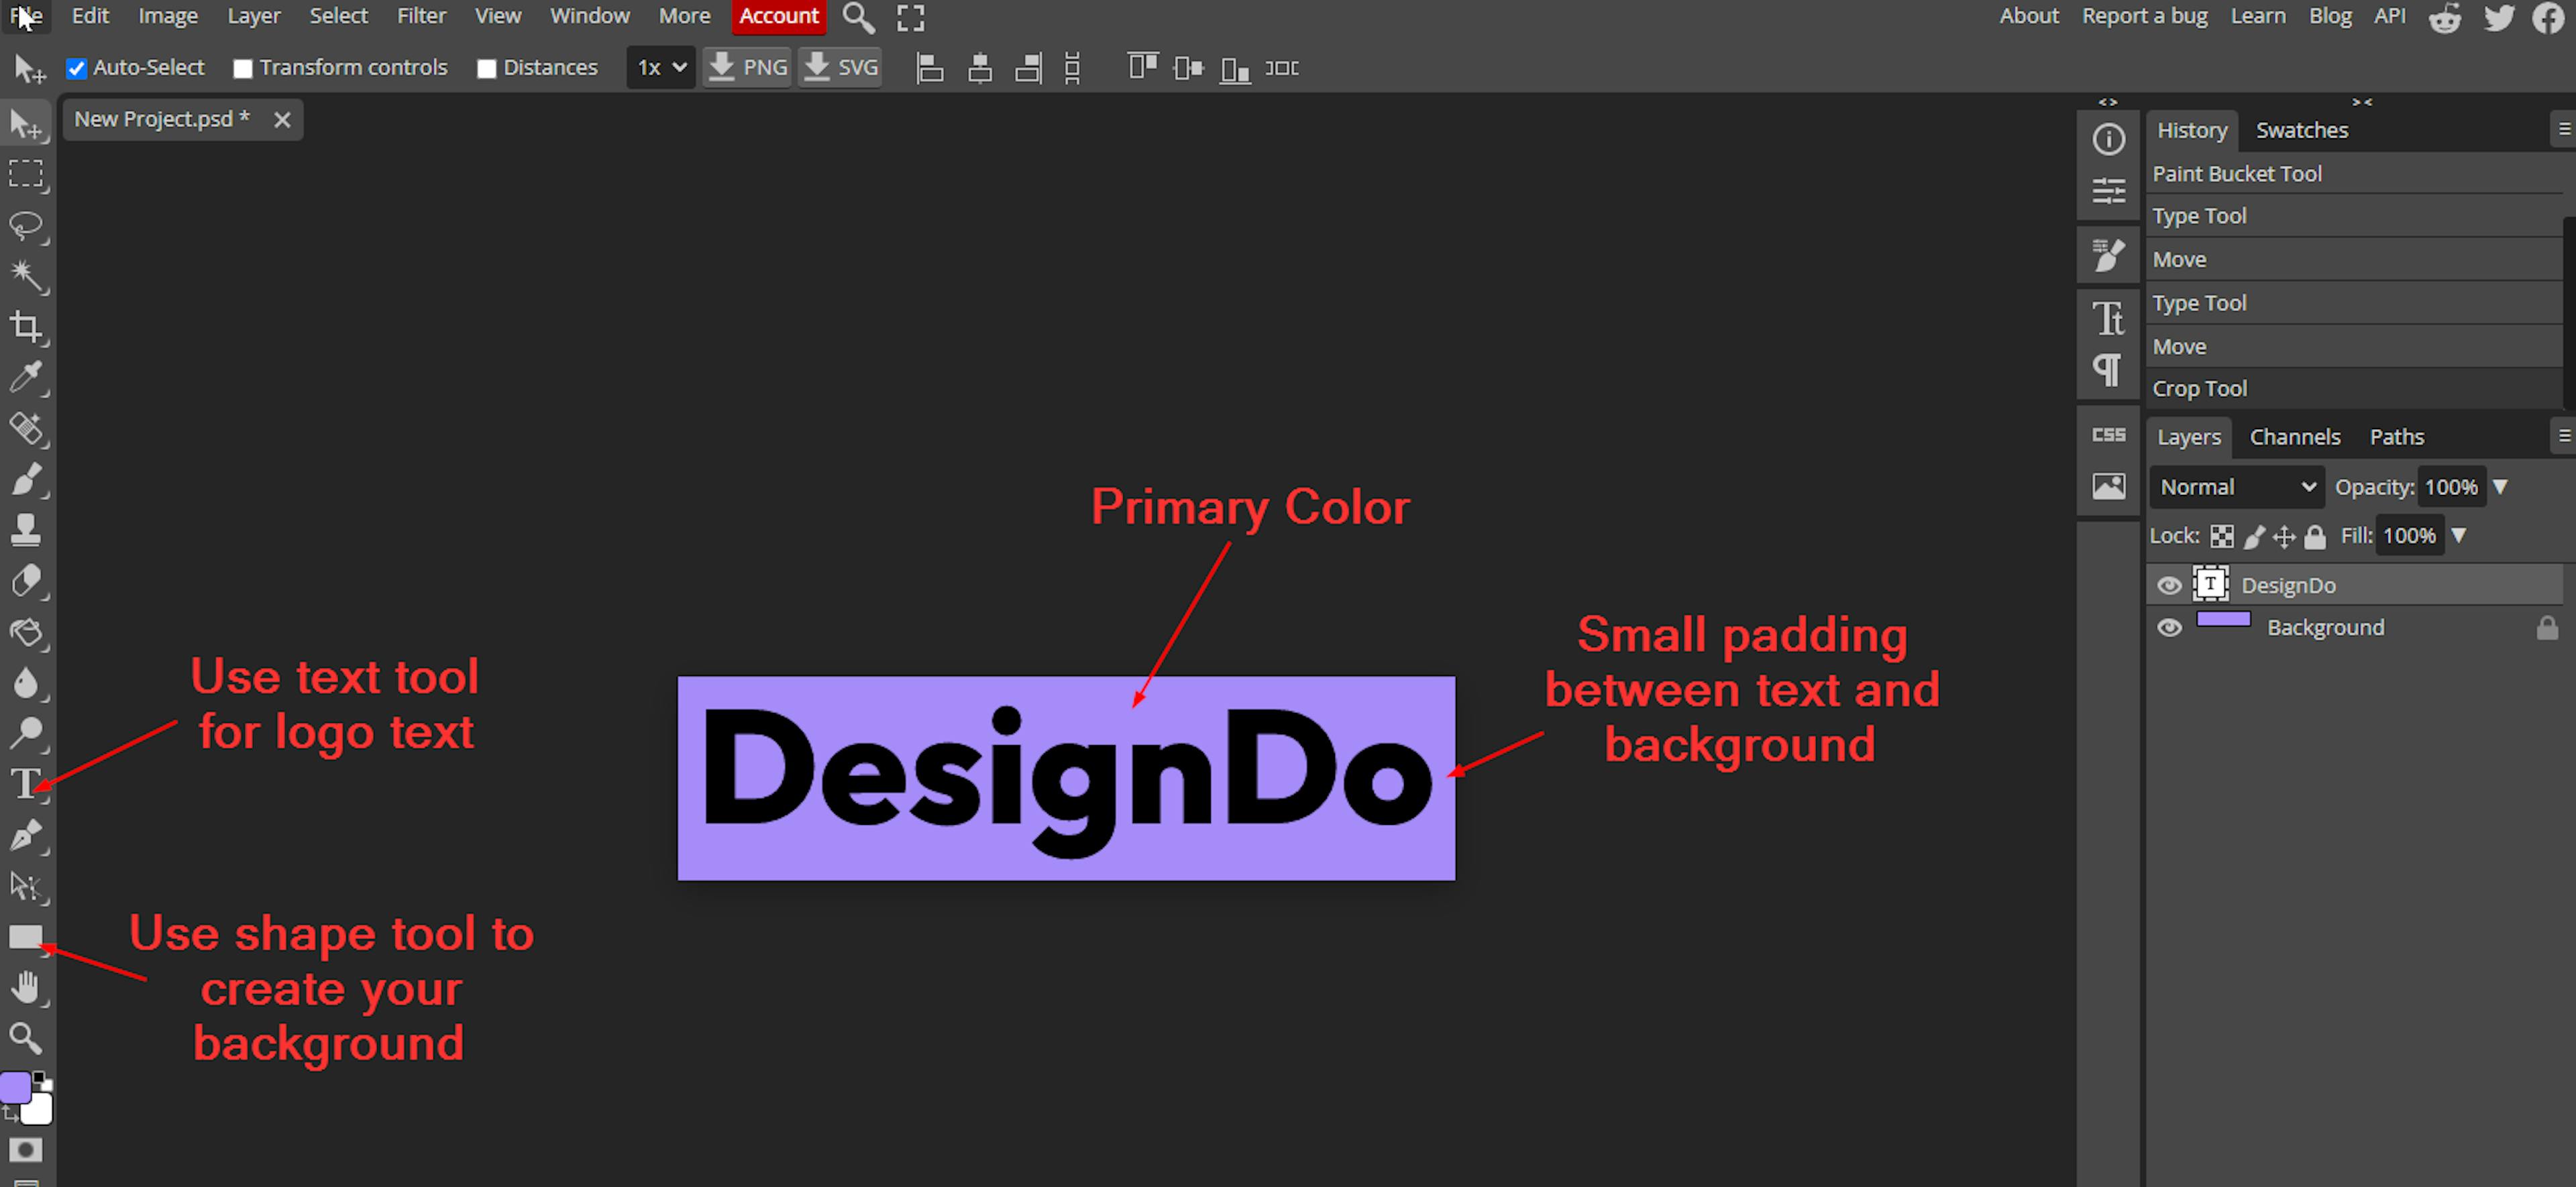Select Paint Bucket Tool history state
Screen dimensions: 2576x1187
click(2237, 174)
